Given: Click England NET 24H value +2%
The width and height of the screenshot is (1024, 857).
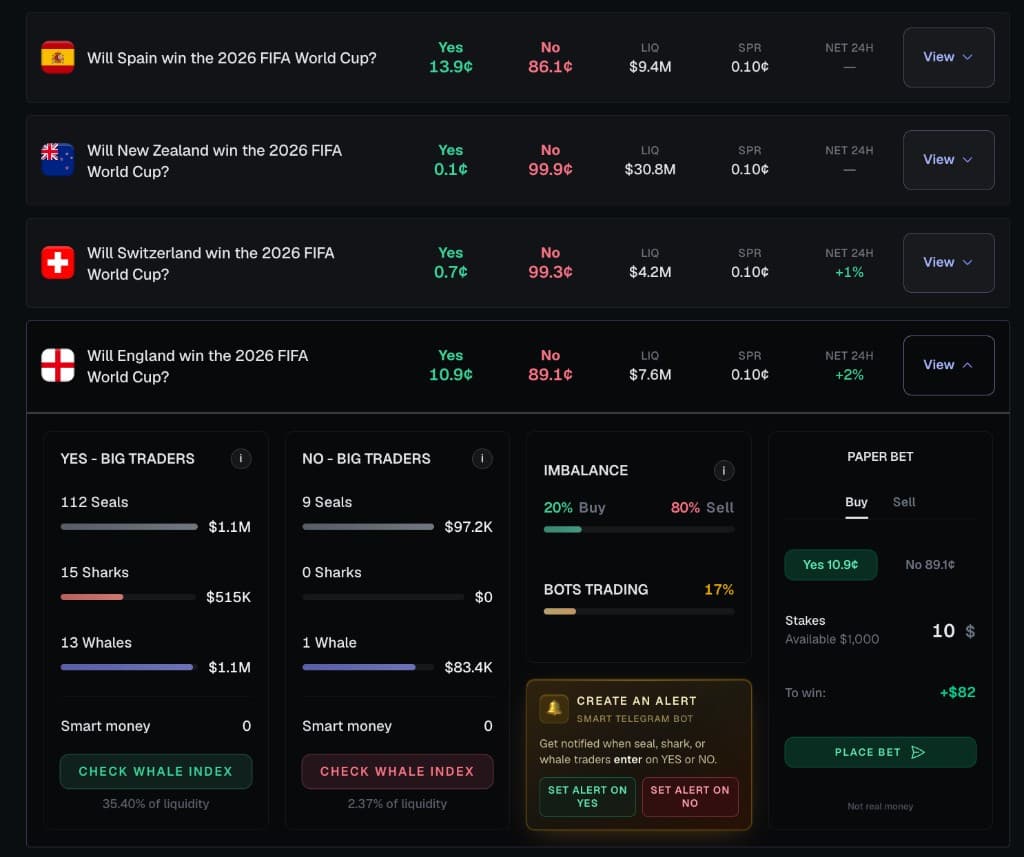Looking at the screenshot, I should 849,375.
